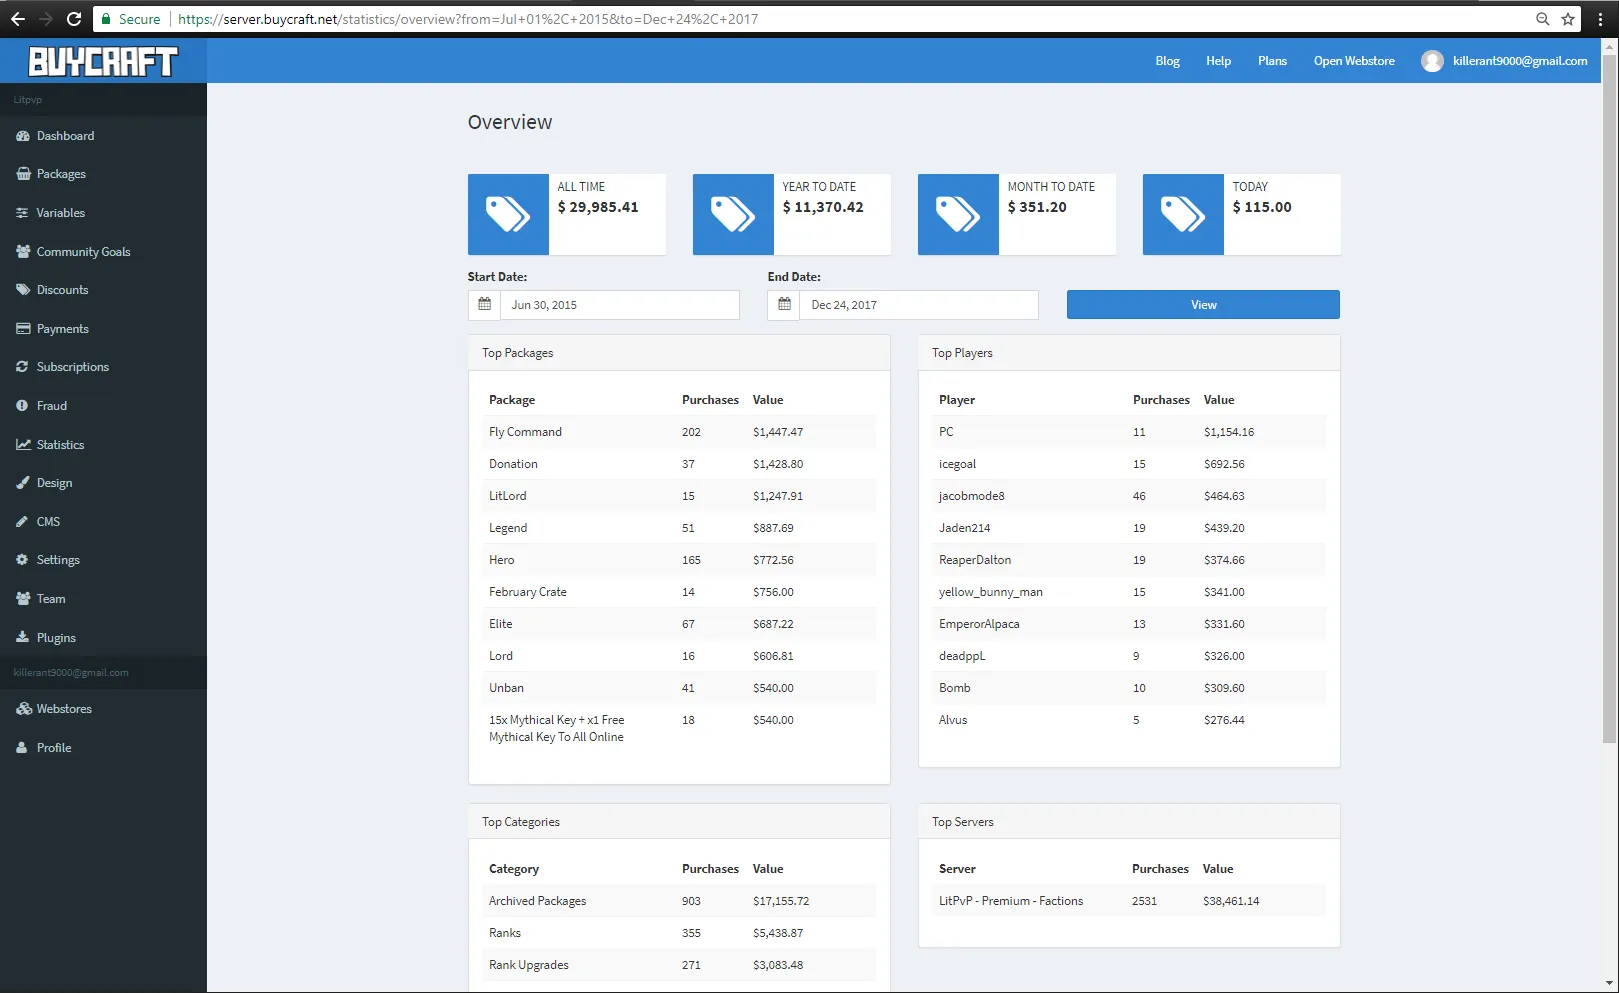1619x993 pixels.
Task: Open Community Goals section
Action: [x=103, y=252]
